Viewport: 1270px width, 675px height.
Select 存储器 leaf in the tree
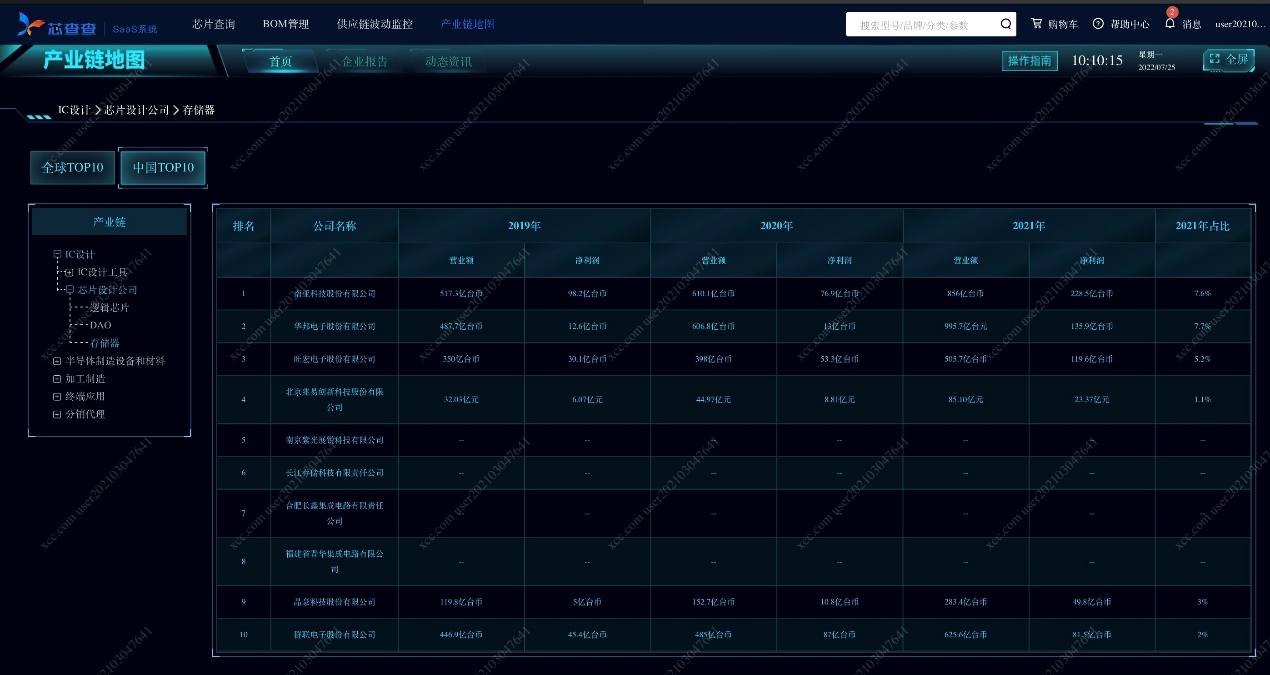[105, 343]
